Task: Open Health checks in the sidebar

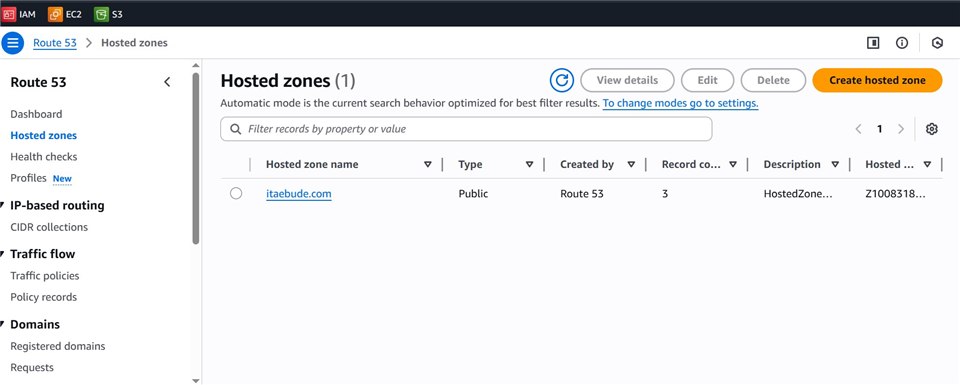Action: coord(43,157)
